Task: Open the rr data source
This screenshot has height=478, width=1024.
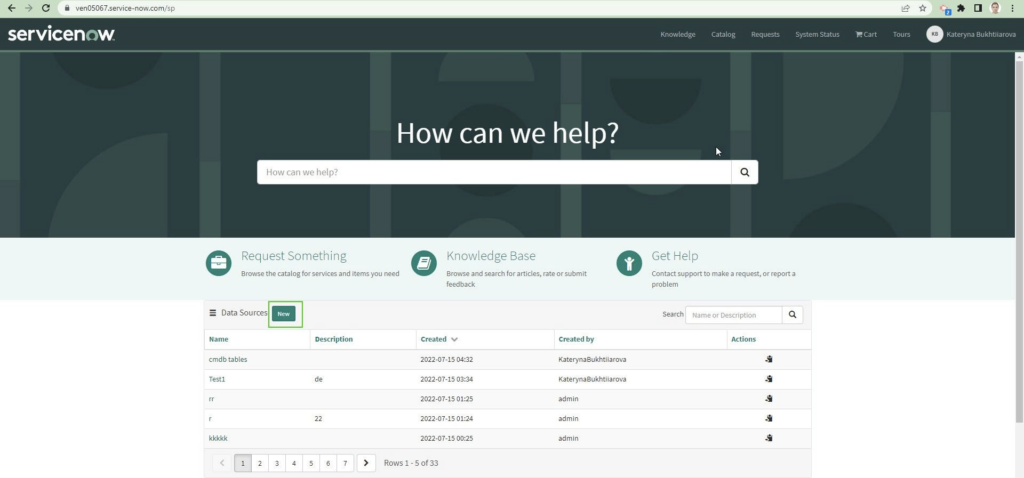Action: [212, 398]
